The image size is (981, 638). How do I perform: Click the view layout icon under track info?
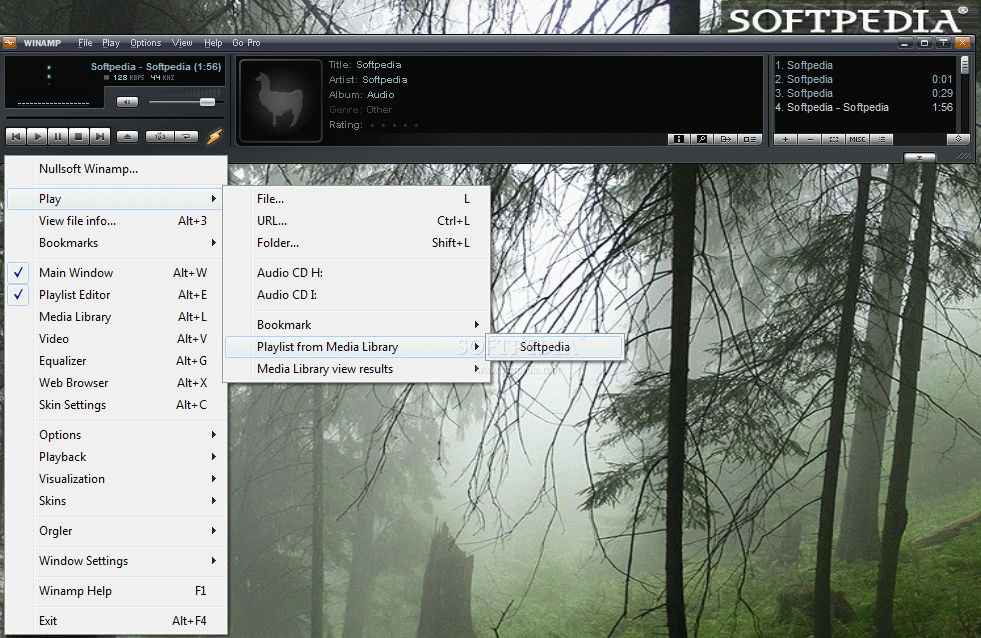tap(750, 139)
